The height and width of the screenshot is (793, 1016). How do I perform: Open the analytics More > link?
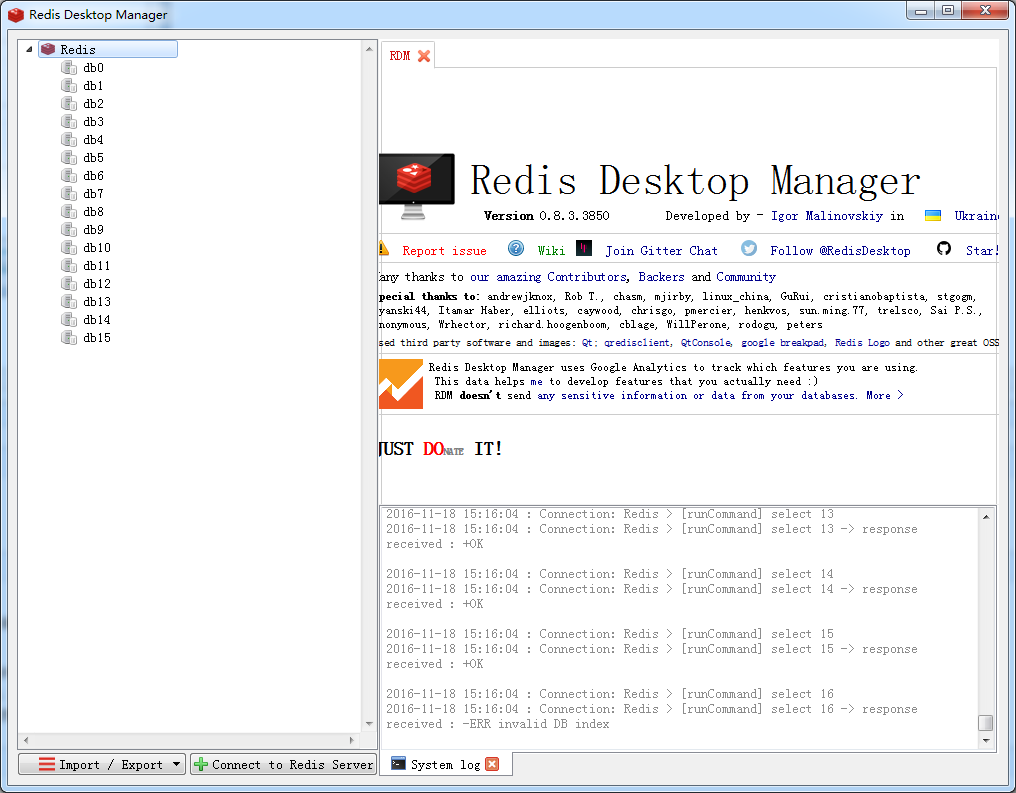pos(884,395)
